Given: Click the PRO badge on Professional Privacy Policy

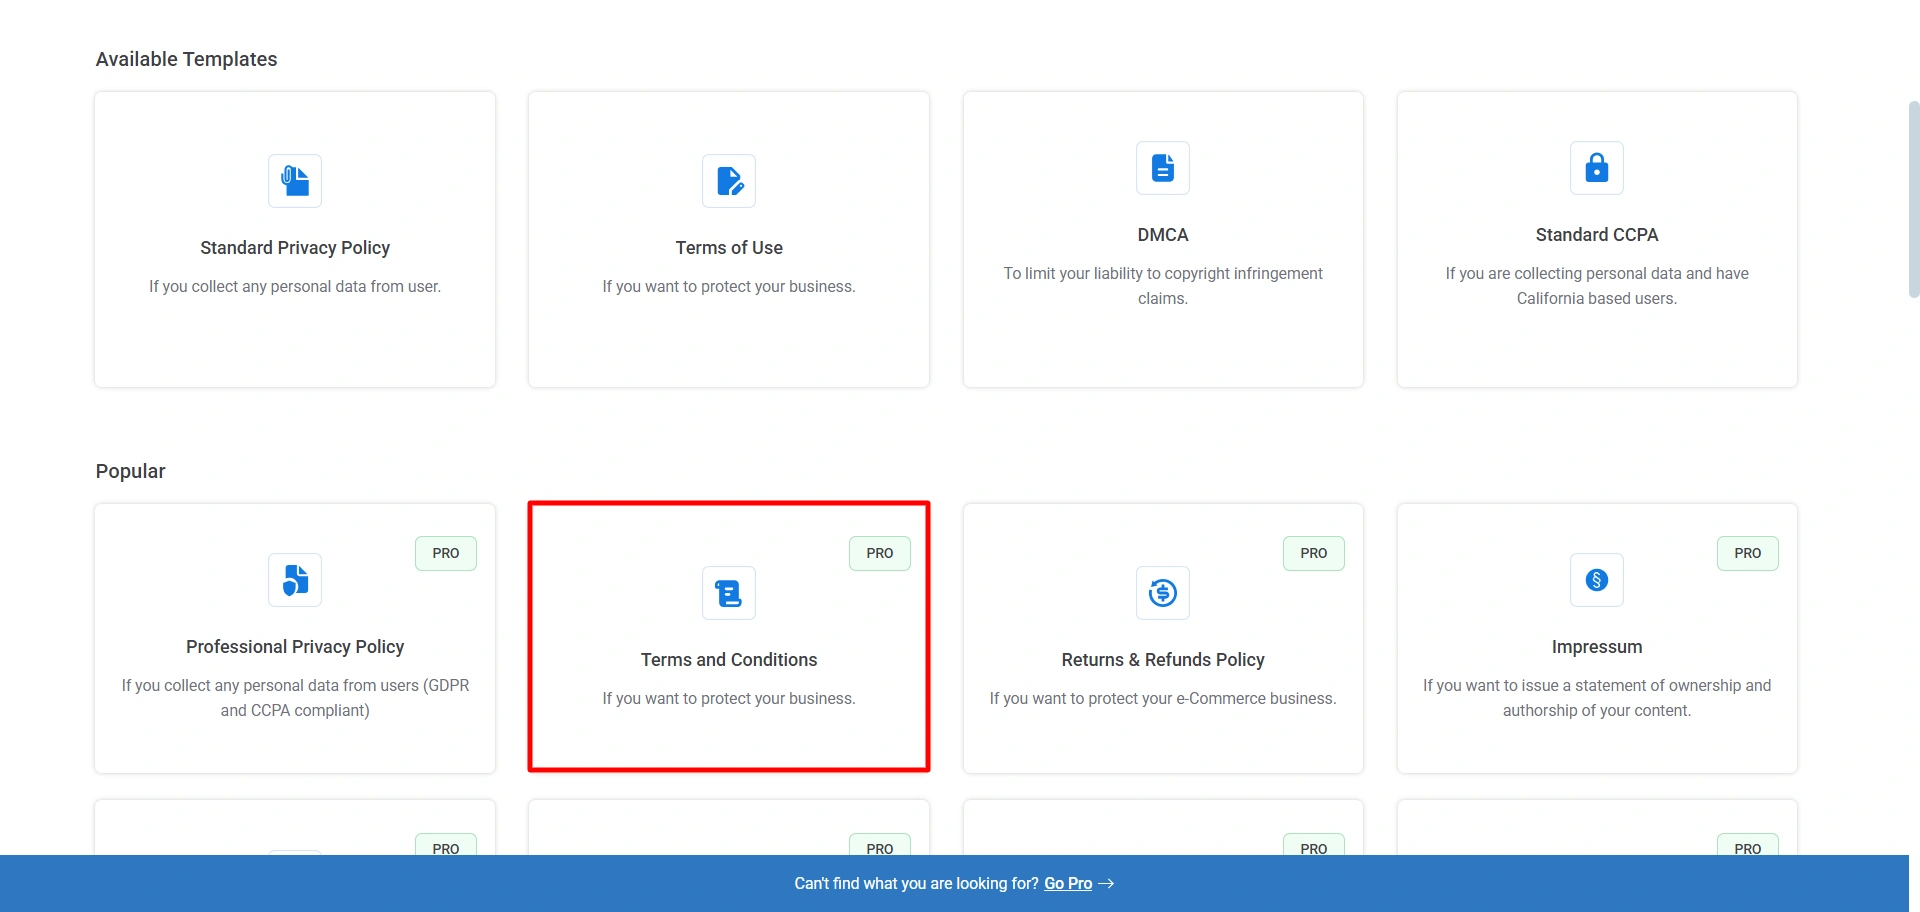Looking at the screenshot, I should [446, 553].
